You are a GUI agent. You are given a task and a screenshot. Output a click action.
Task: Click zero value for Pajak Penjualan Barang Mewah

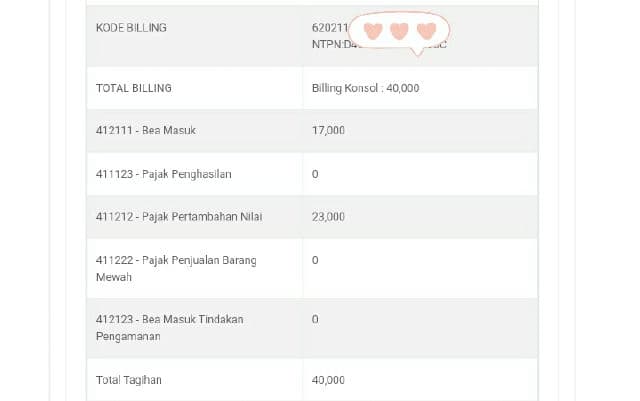[315, 260]
